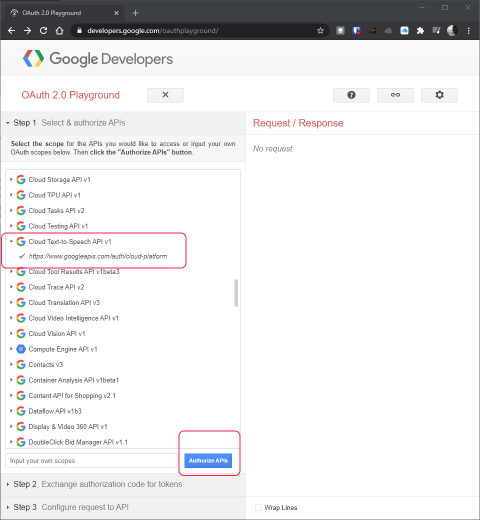This screenshot has width=480, height=520.
Task: Expand Cloud Testing API v1
Action: (x=11, y=226)
